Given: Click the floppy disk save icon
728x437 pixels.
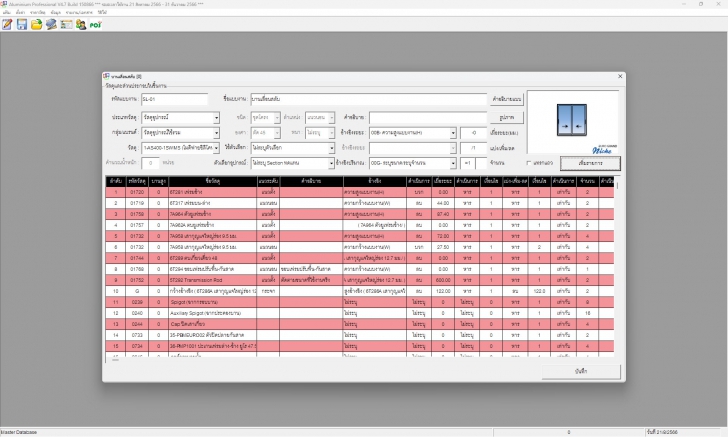Looking at the screenshot, I should [x=22, y=25].
